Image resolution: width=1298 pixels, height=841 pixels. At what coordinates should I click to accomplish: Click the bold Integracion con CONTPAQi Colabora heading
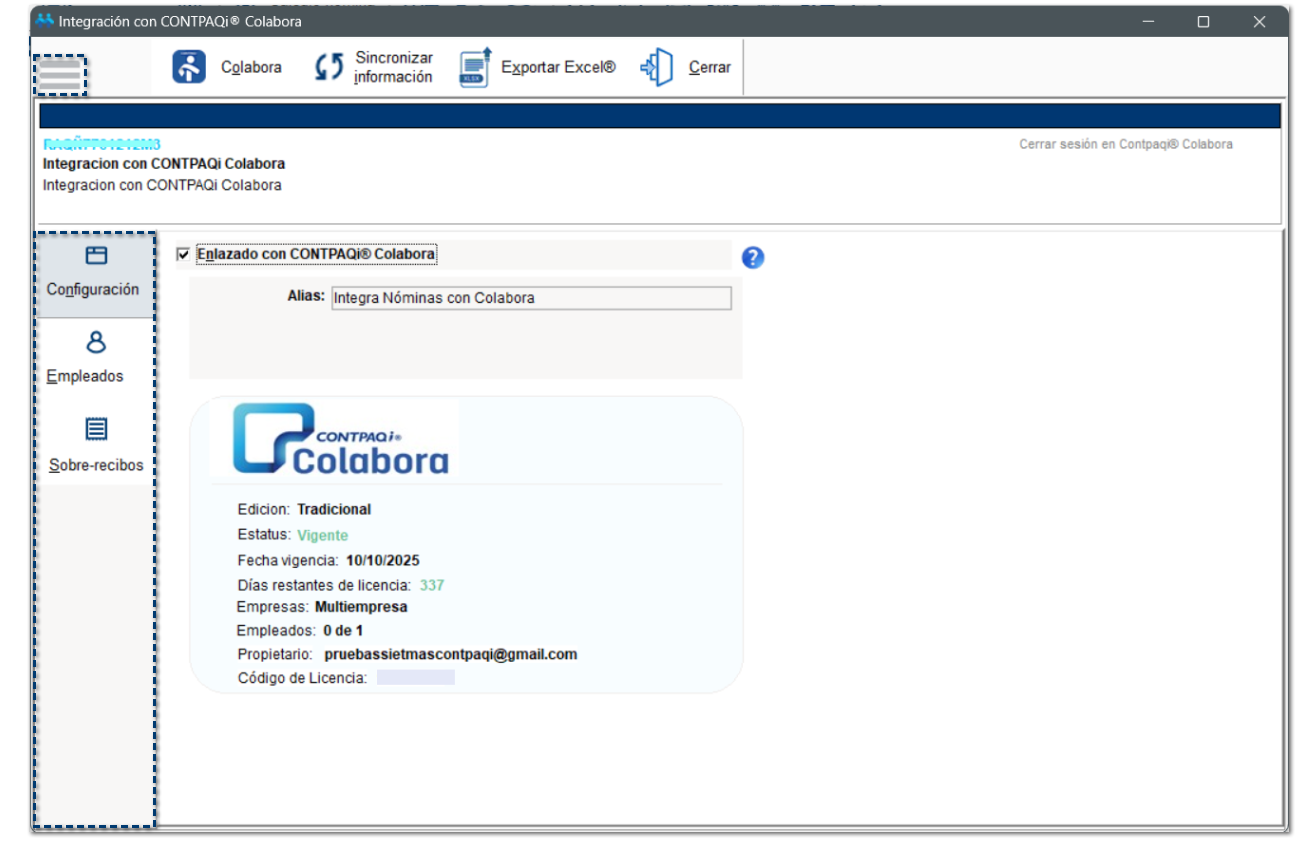coord(164,164)
